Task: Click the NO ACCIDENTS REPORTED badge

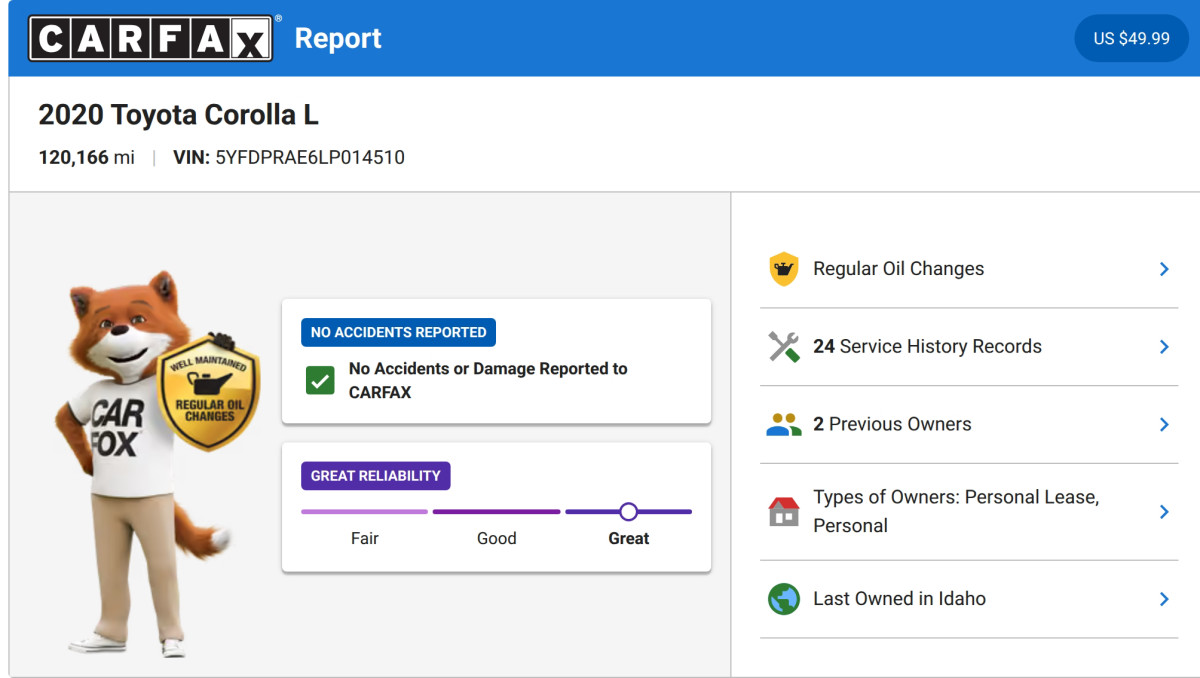Action: click(398, 332)
